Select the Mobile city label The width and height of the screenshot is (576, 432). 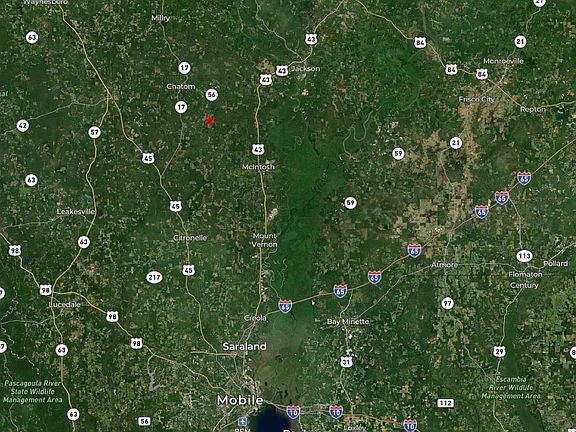click(x=240, y=400)
